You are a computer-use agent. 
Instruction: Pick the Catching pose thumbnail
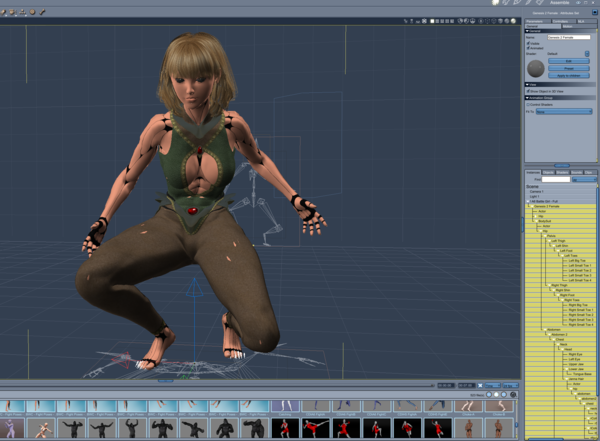click(x=285, y=408)
